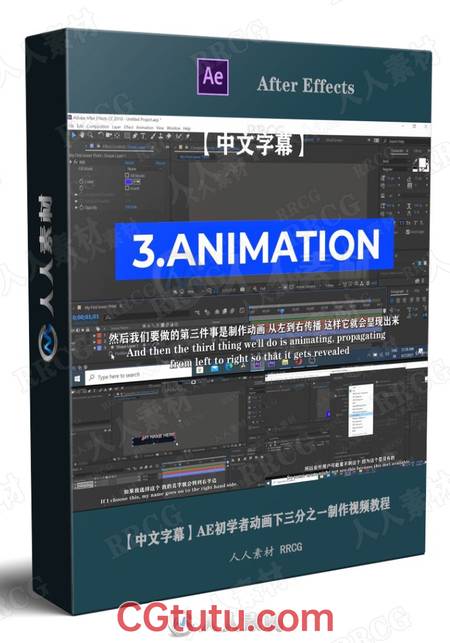This screenshot has width=450, height=643.
Task: Toggle the Invert checkbox in Fill effect
Action: click(x=126, y=188)
